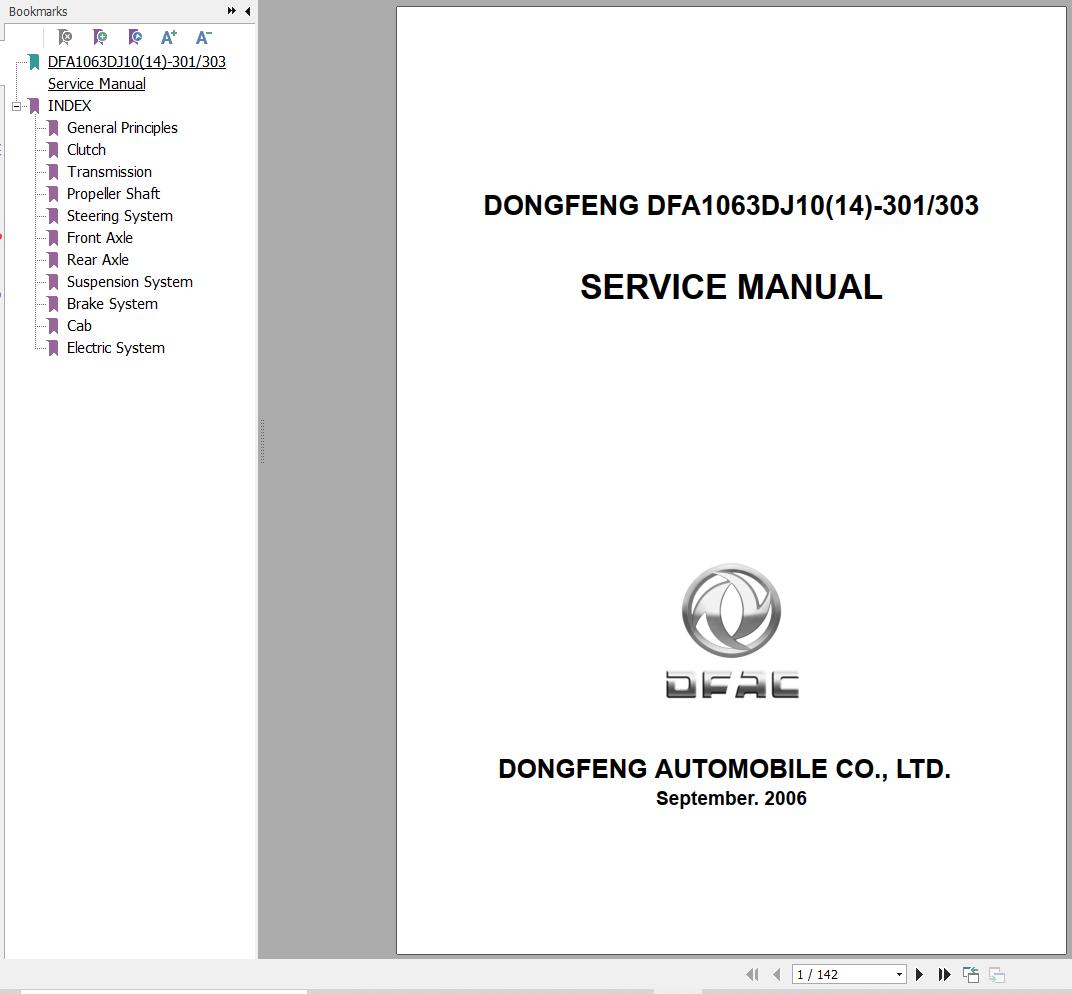This screenshot has width=1072, height=994.
Task: Click the DONGFENG DFA1063DJ10(14)-301/303 title text
Action: pyautogui.click(x=731, y=205)
